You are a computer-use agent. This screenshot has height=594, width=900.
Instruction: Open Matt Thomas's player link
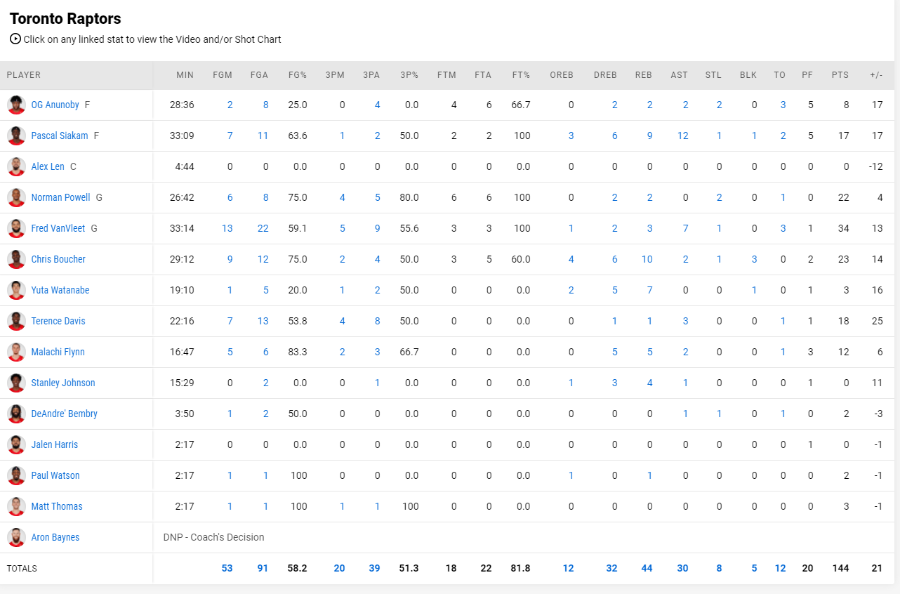[57, 507]
